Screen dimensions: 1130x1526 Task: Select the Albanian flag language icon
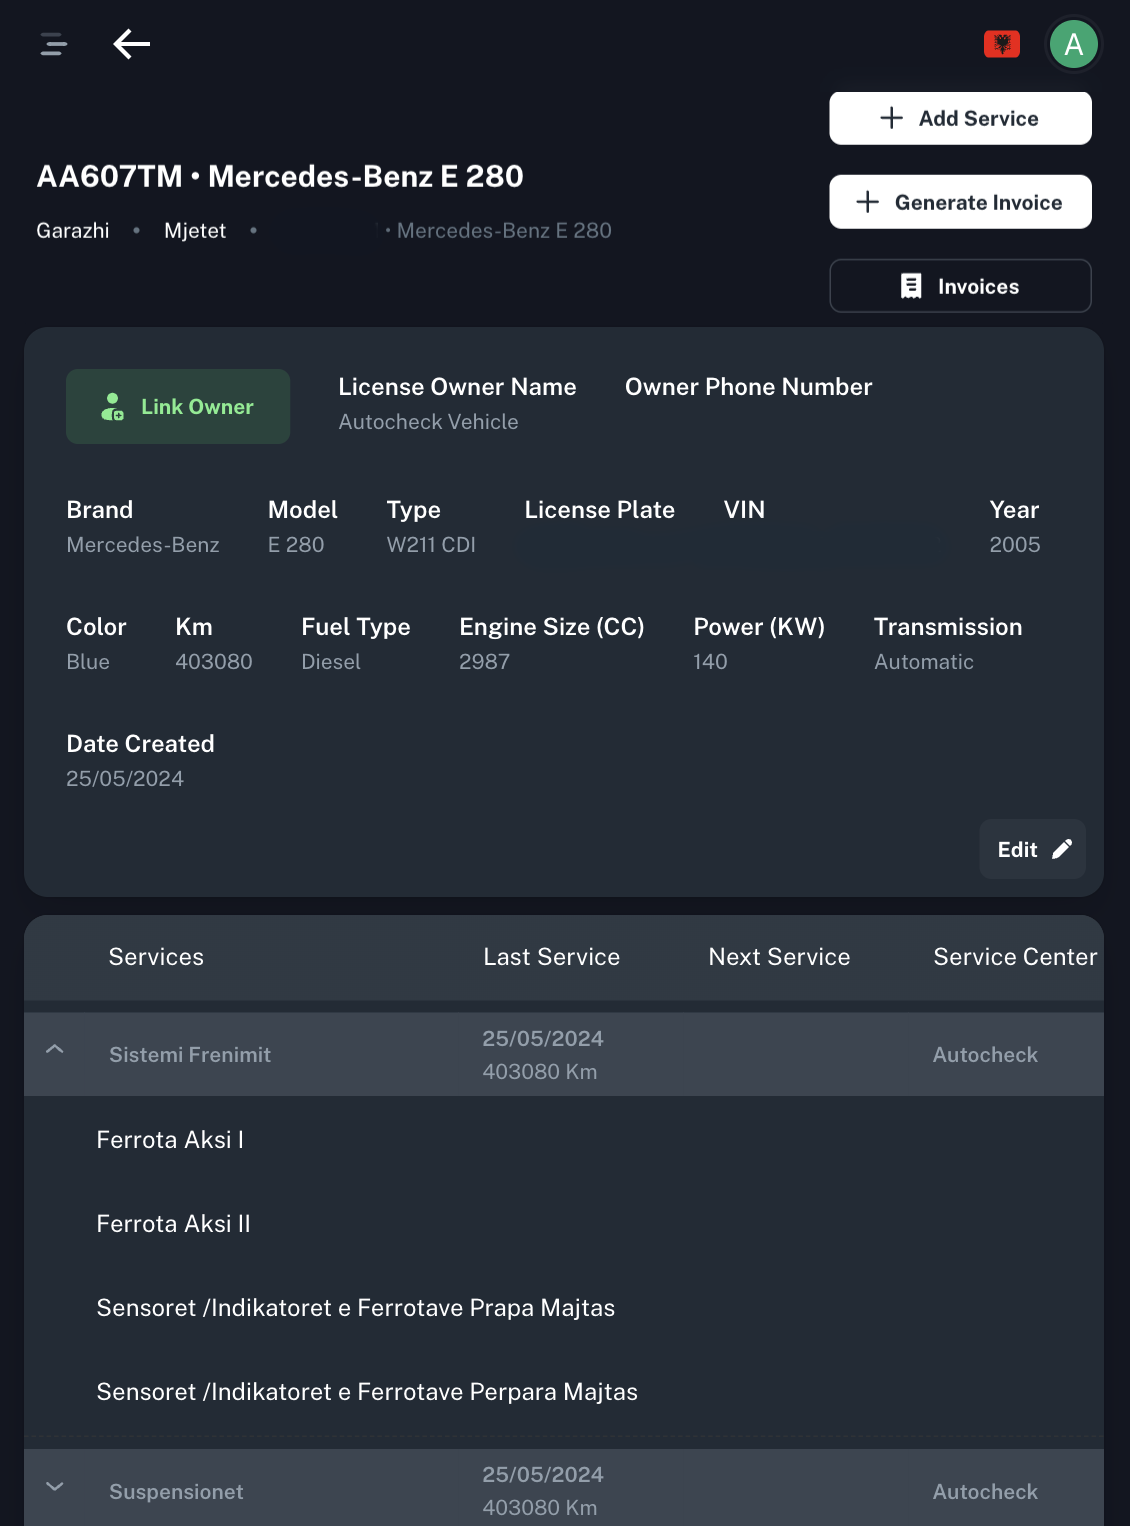tap(1002, 43)
